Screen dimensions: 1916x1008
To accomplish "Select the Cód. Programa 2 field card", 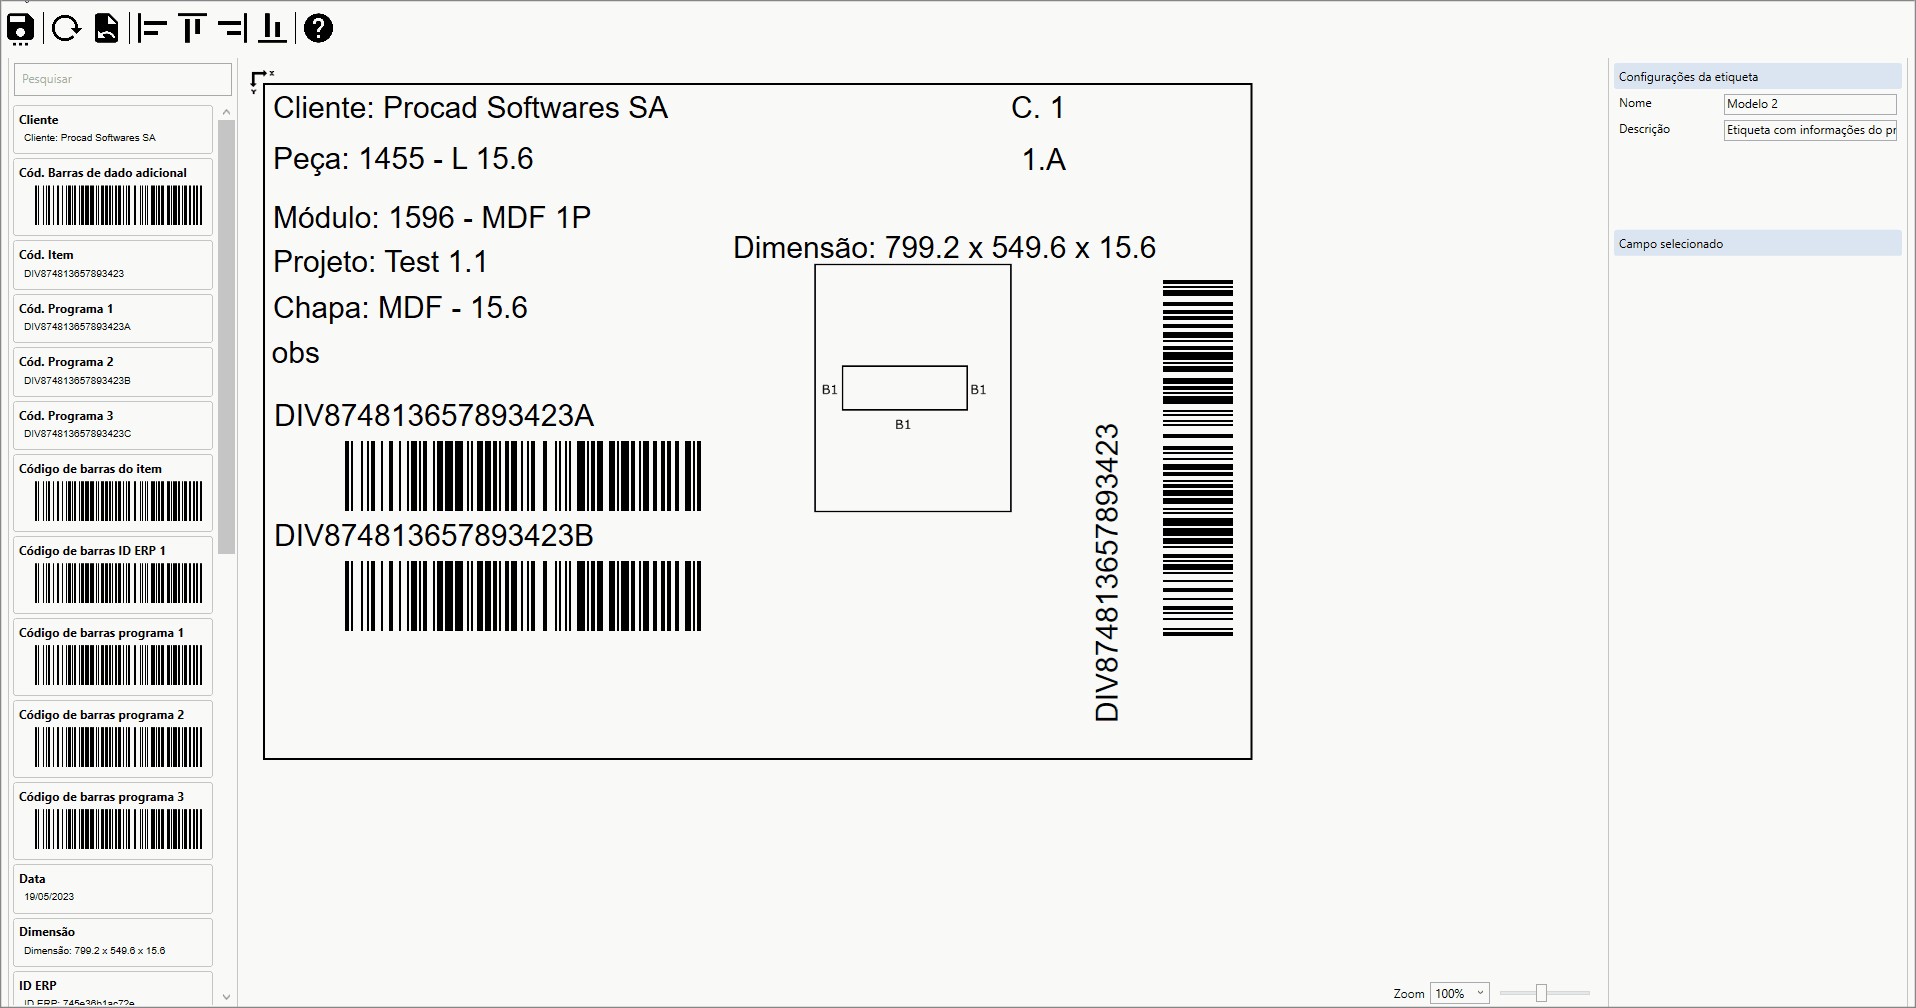I will pos(113,372).
